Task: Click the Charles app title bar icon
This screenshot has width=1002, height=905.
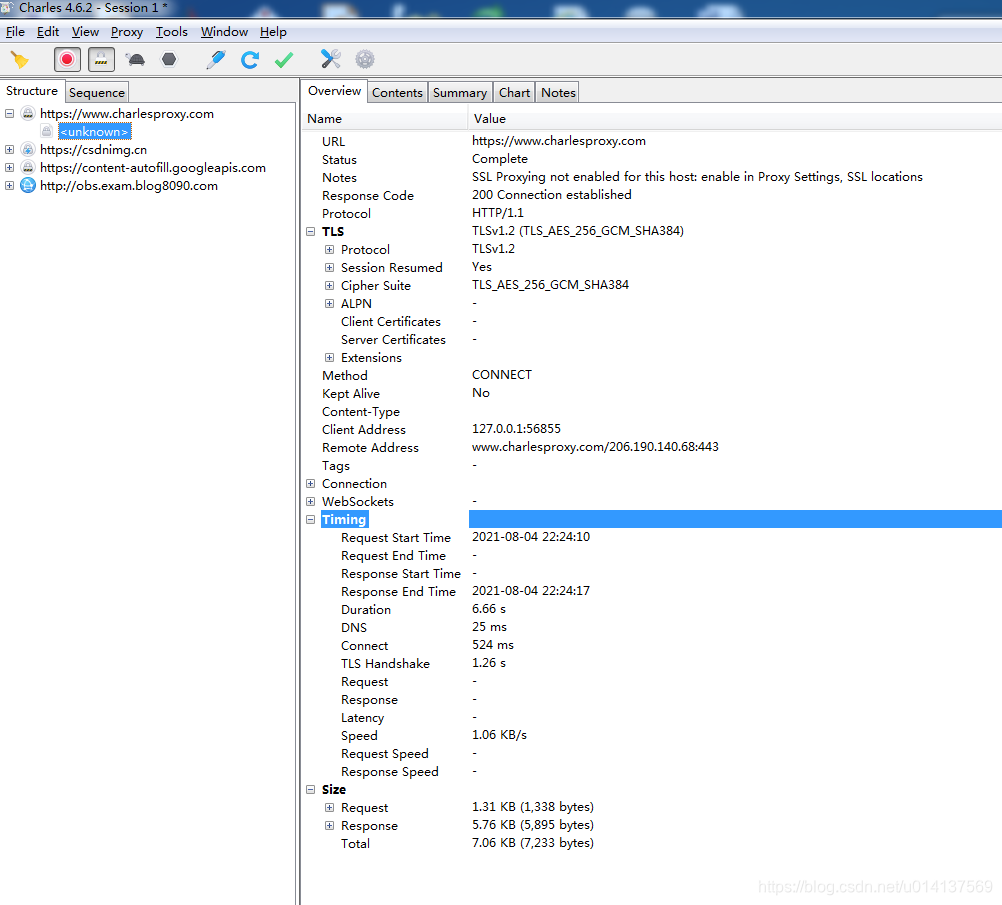Action: click(x=6, y=8)
